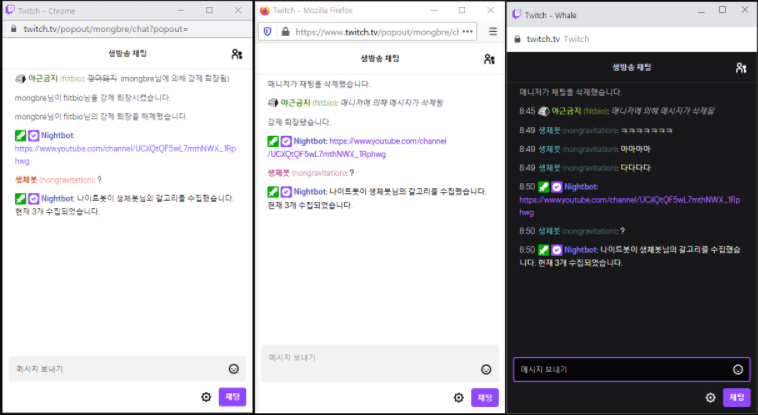758x415 pixels.
Task: Click Firefox tracking protection shield icon
Action: point(267,32)
